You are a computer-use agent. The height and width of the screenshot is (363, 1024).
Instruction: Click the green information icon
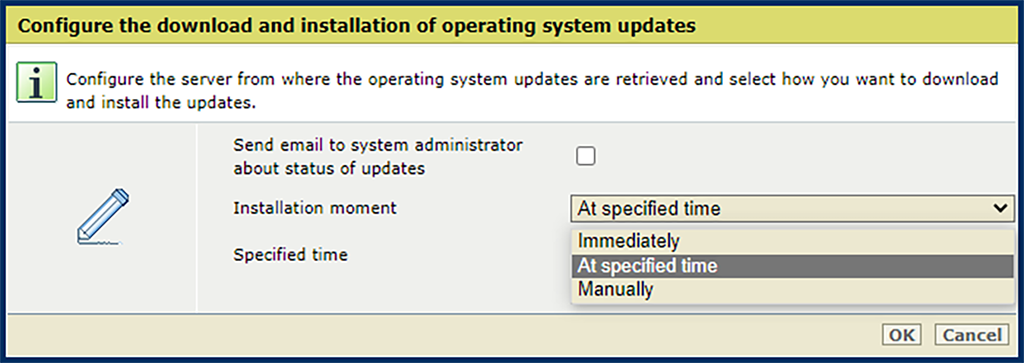click(37, 82)
